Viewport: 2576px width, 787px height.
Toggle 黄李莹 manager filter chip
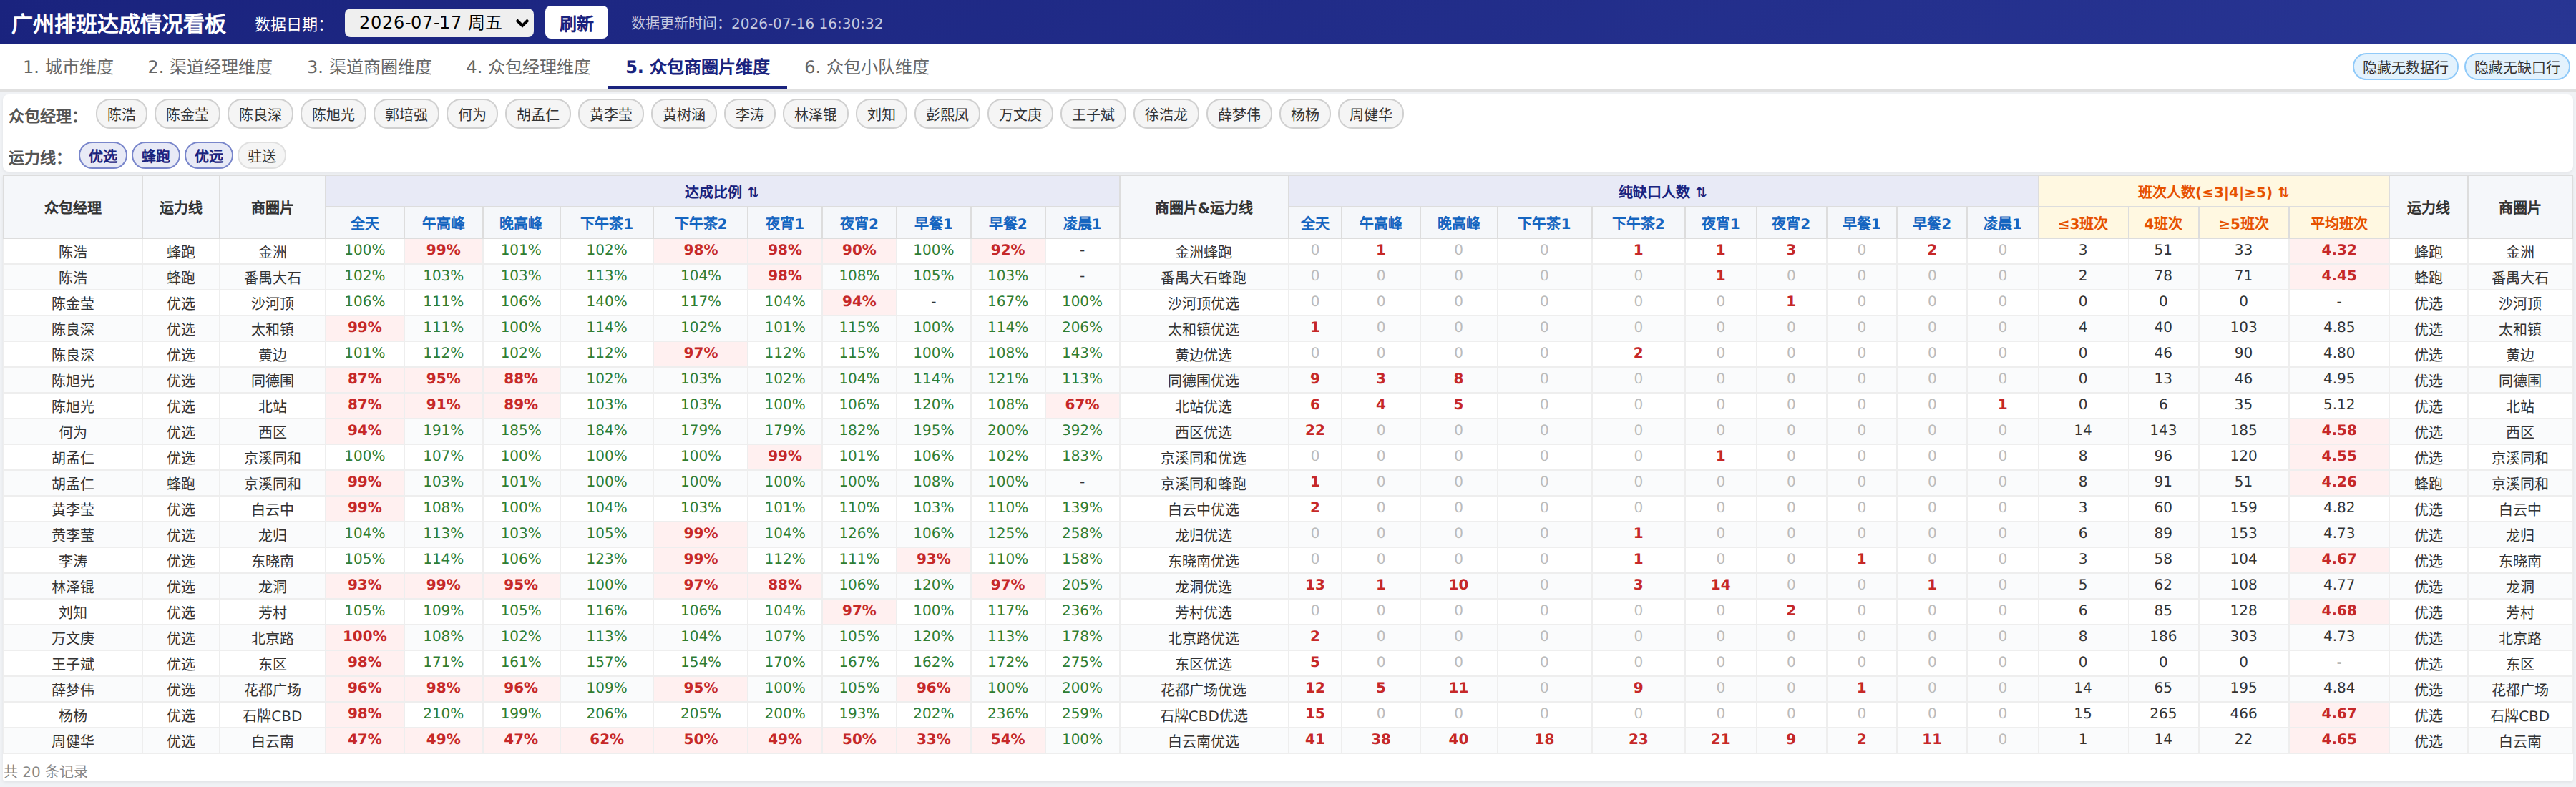click(x=611, y=115)
